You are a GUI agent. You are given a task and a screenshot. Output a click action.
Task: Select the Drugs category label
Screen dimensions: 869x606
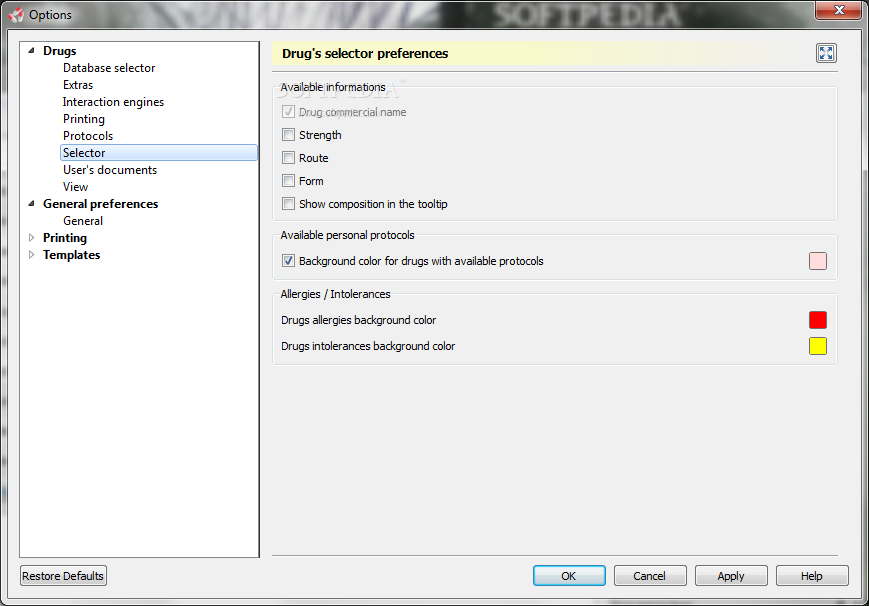[60, 51]
